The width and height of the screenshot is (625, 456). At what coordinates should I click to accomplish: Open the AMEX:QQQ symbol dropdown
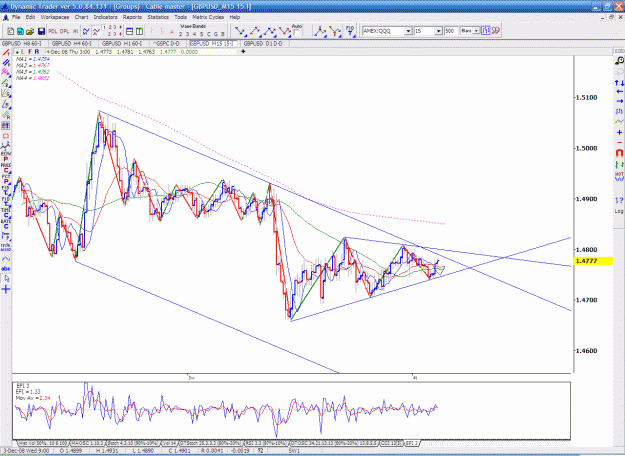[408, 31]
